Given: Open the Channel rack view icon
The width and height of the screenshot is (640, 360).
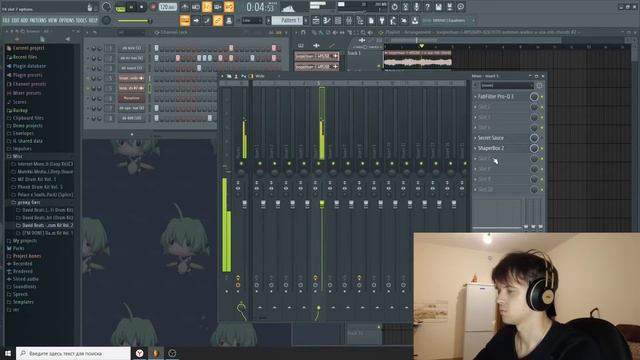Looking at the screenshot, I should (338, 20).
